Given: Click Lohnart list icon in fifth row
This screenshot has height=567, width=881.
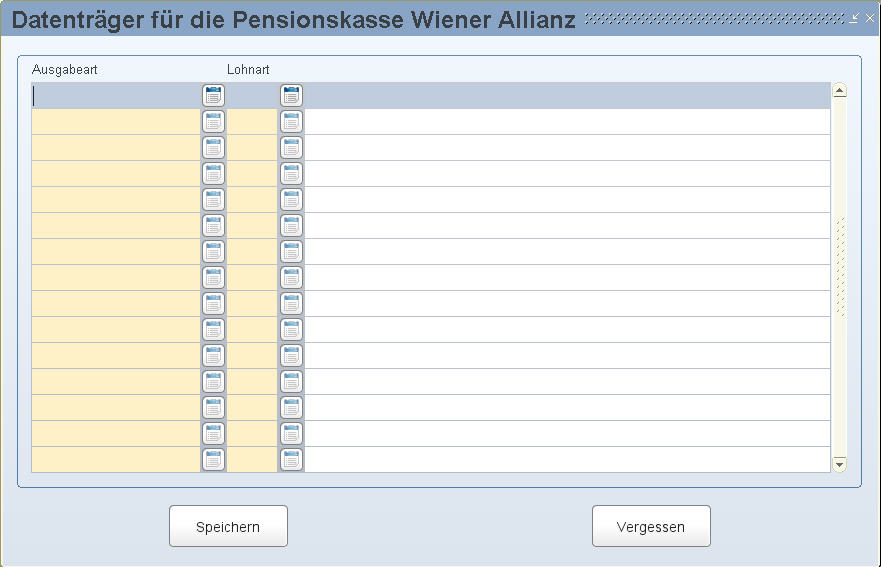Looking at the screenshot, I should [291, 200].
